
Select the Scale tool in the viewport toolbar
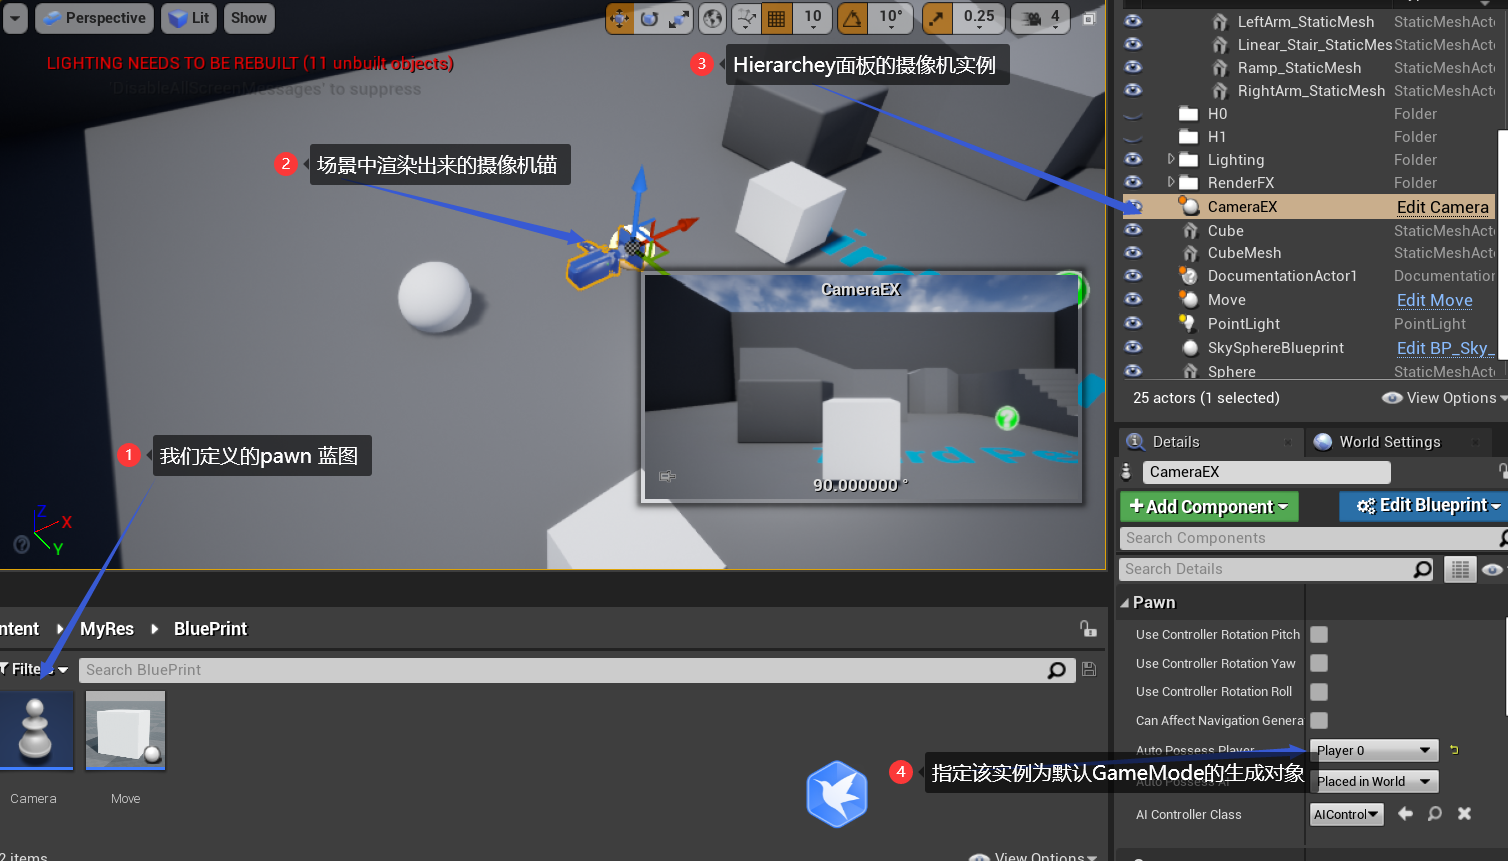point(677,18)
